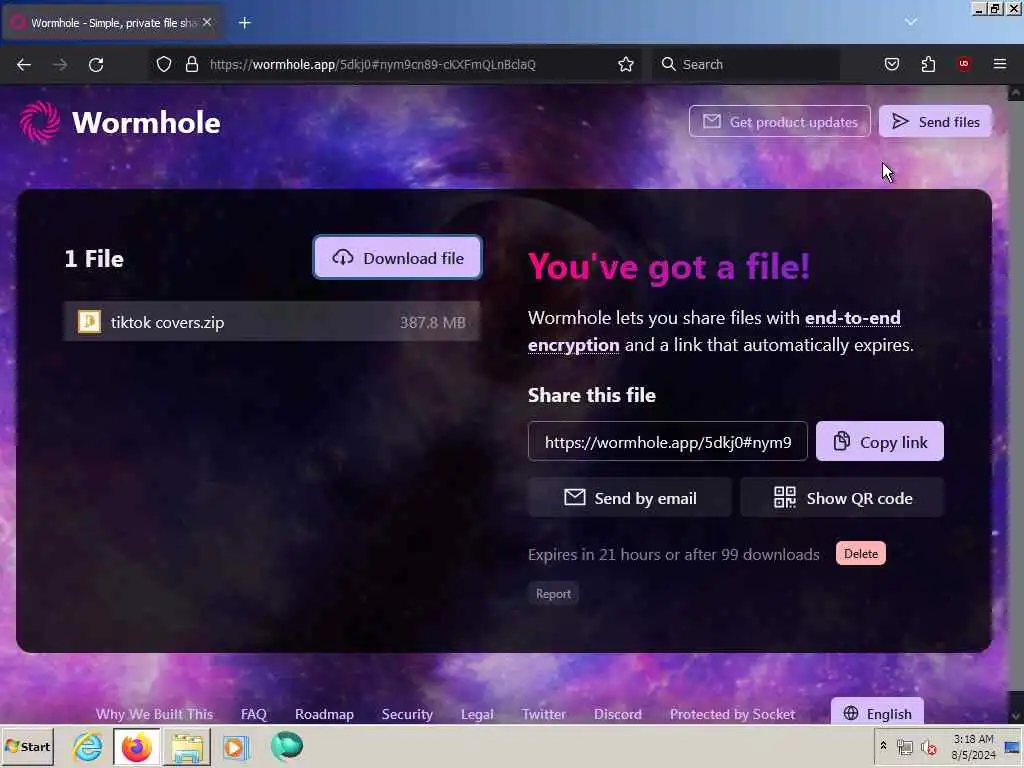Open the end-to-end encryption link
This screenshot has height=768, width=1024.
[714, 331]
